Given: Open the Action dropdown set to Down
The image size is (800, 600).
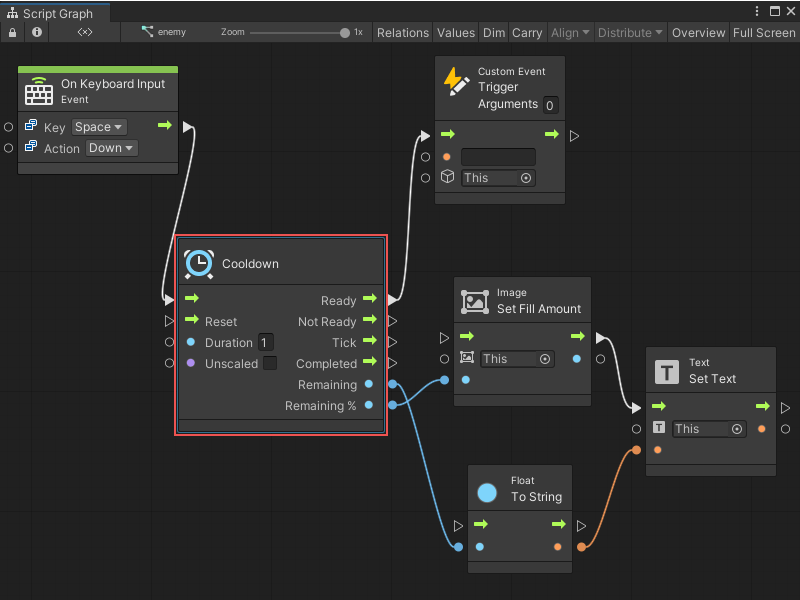Looking at the screenshot, I should pyautogui.click(x=111, y=148).
